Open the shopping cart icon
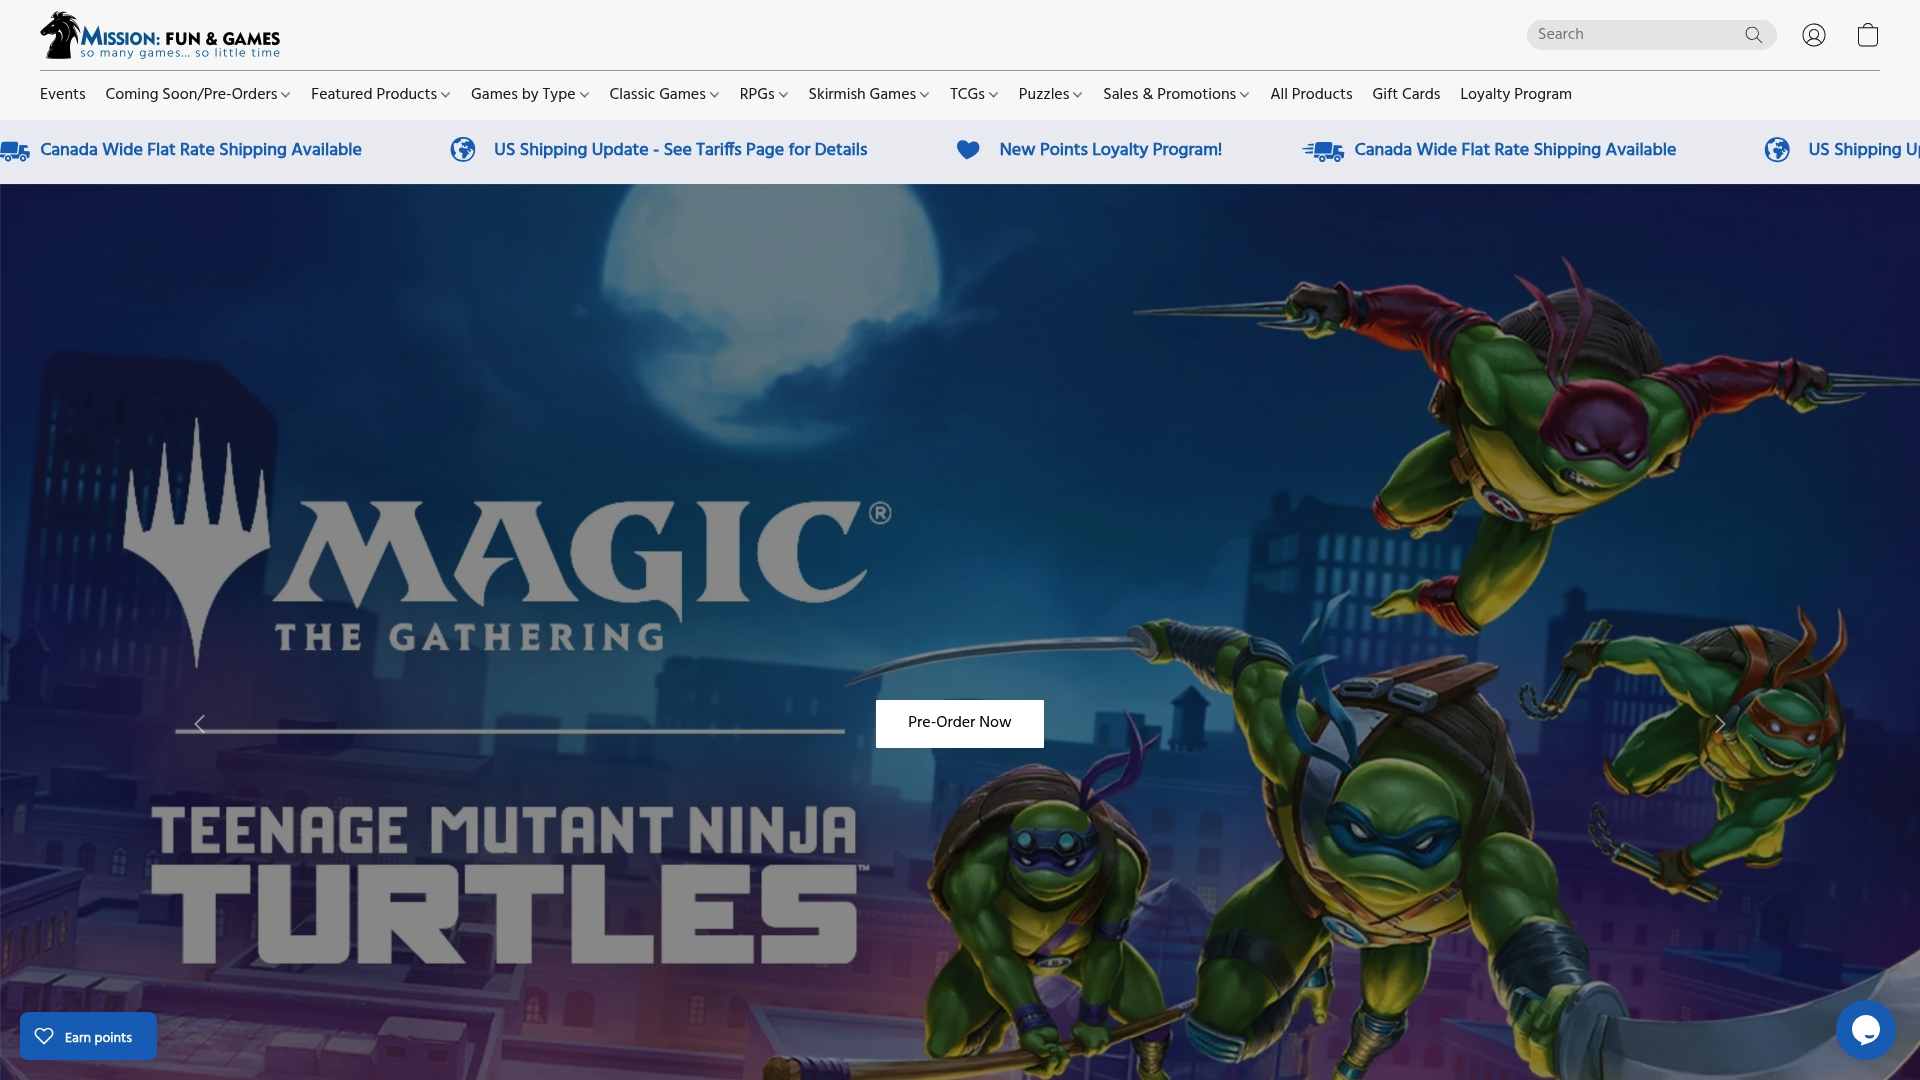Image resolution: width=1920 pixels, height=1080 pixels. point(1868,34)
